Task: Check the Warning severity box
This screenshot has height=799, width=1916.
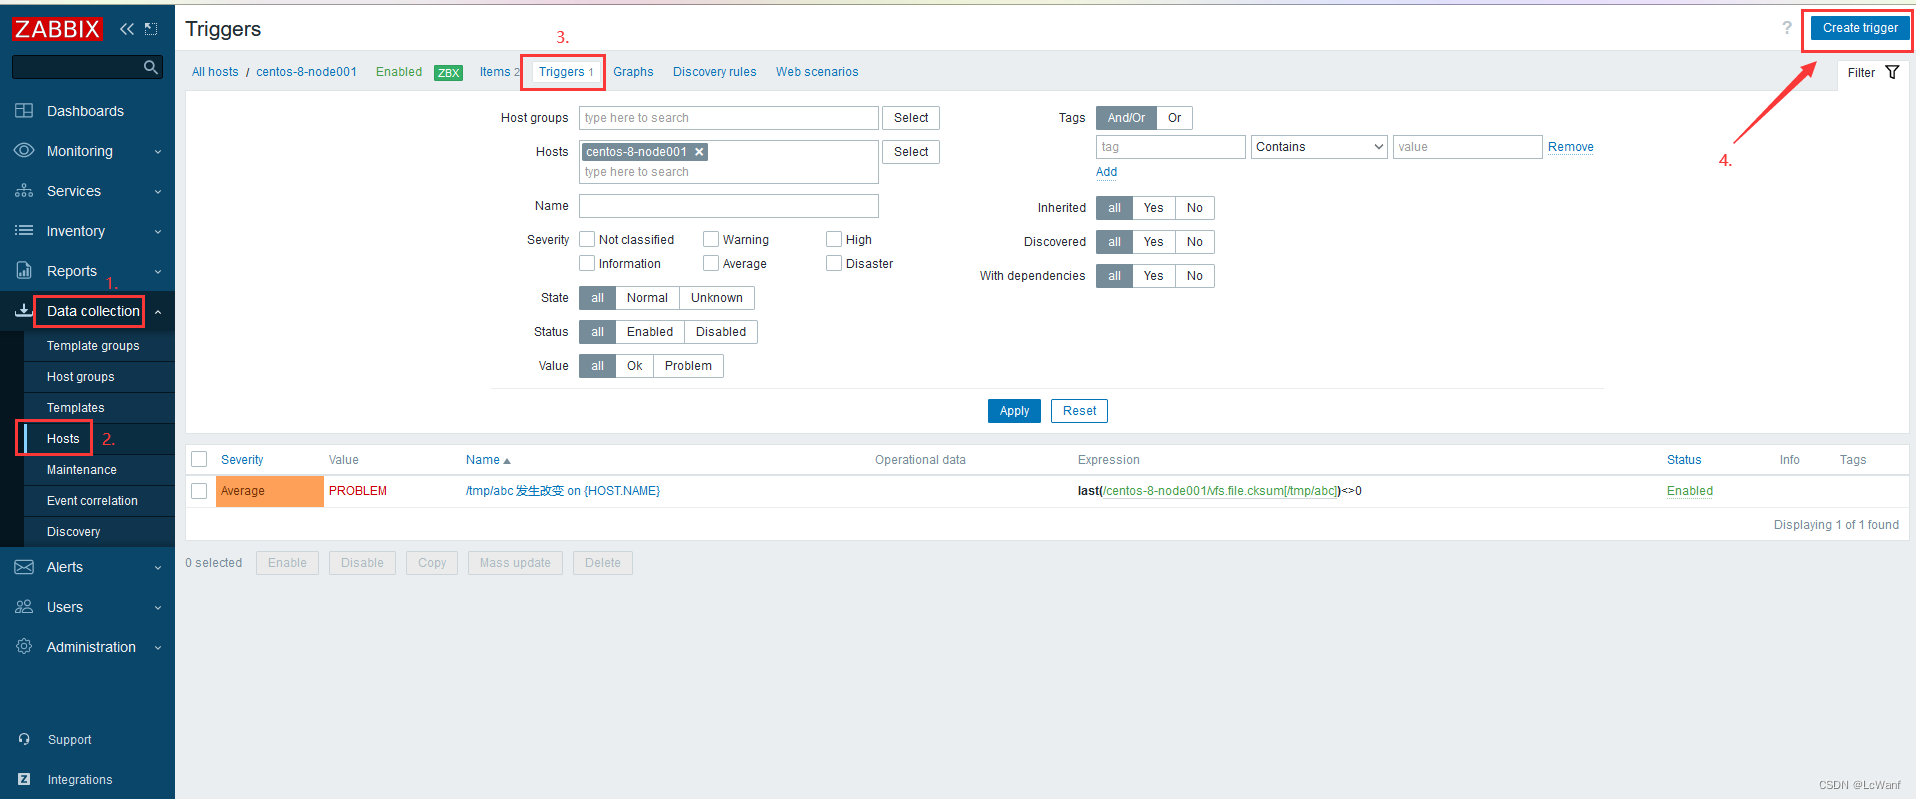Action: click(x=711, y=240)
